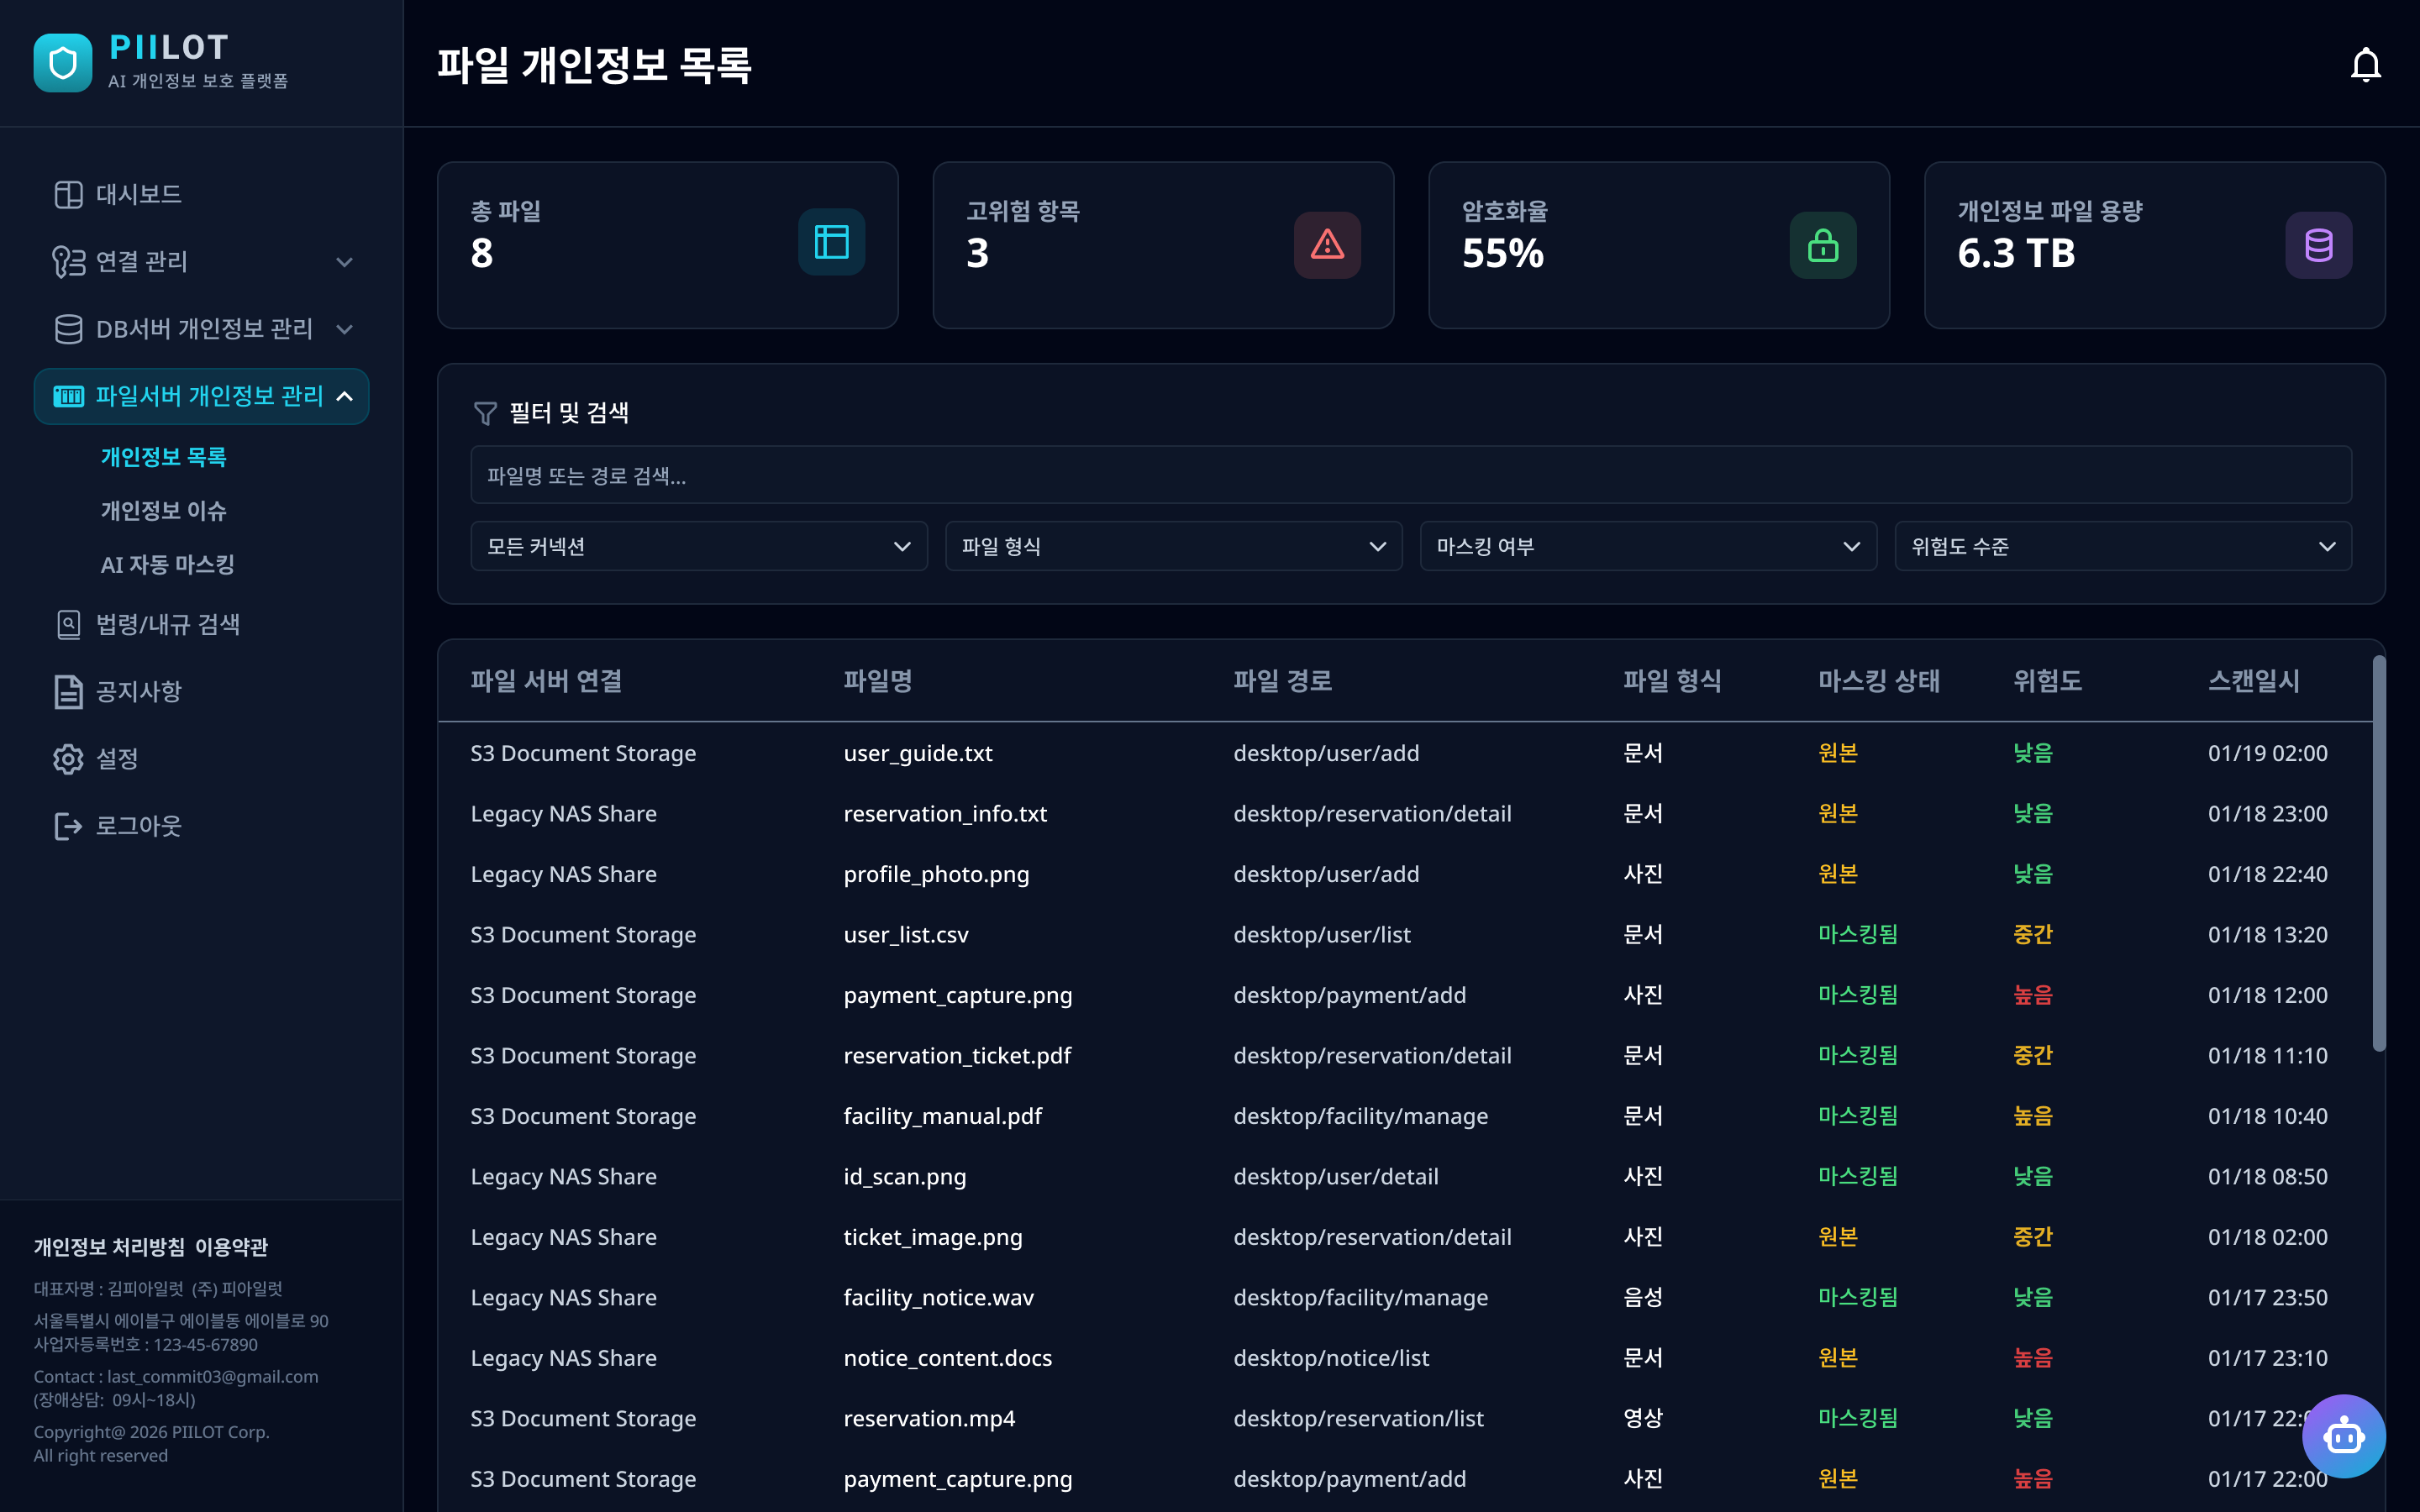Select AI 자동 마스킹 submenu item
Screen dimensions: 2420x1512
click(x=167, y=565)
